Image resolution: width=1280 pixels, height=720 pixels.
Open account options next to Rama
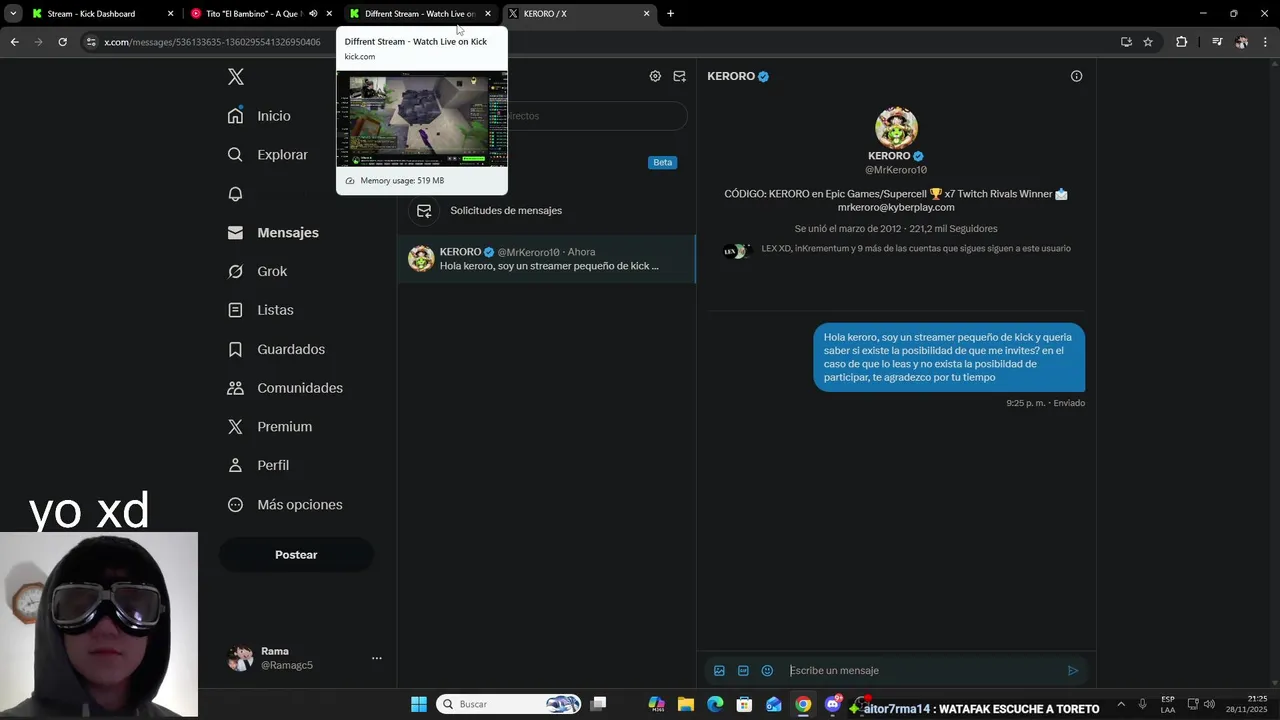(x=377, y=658)
